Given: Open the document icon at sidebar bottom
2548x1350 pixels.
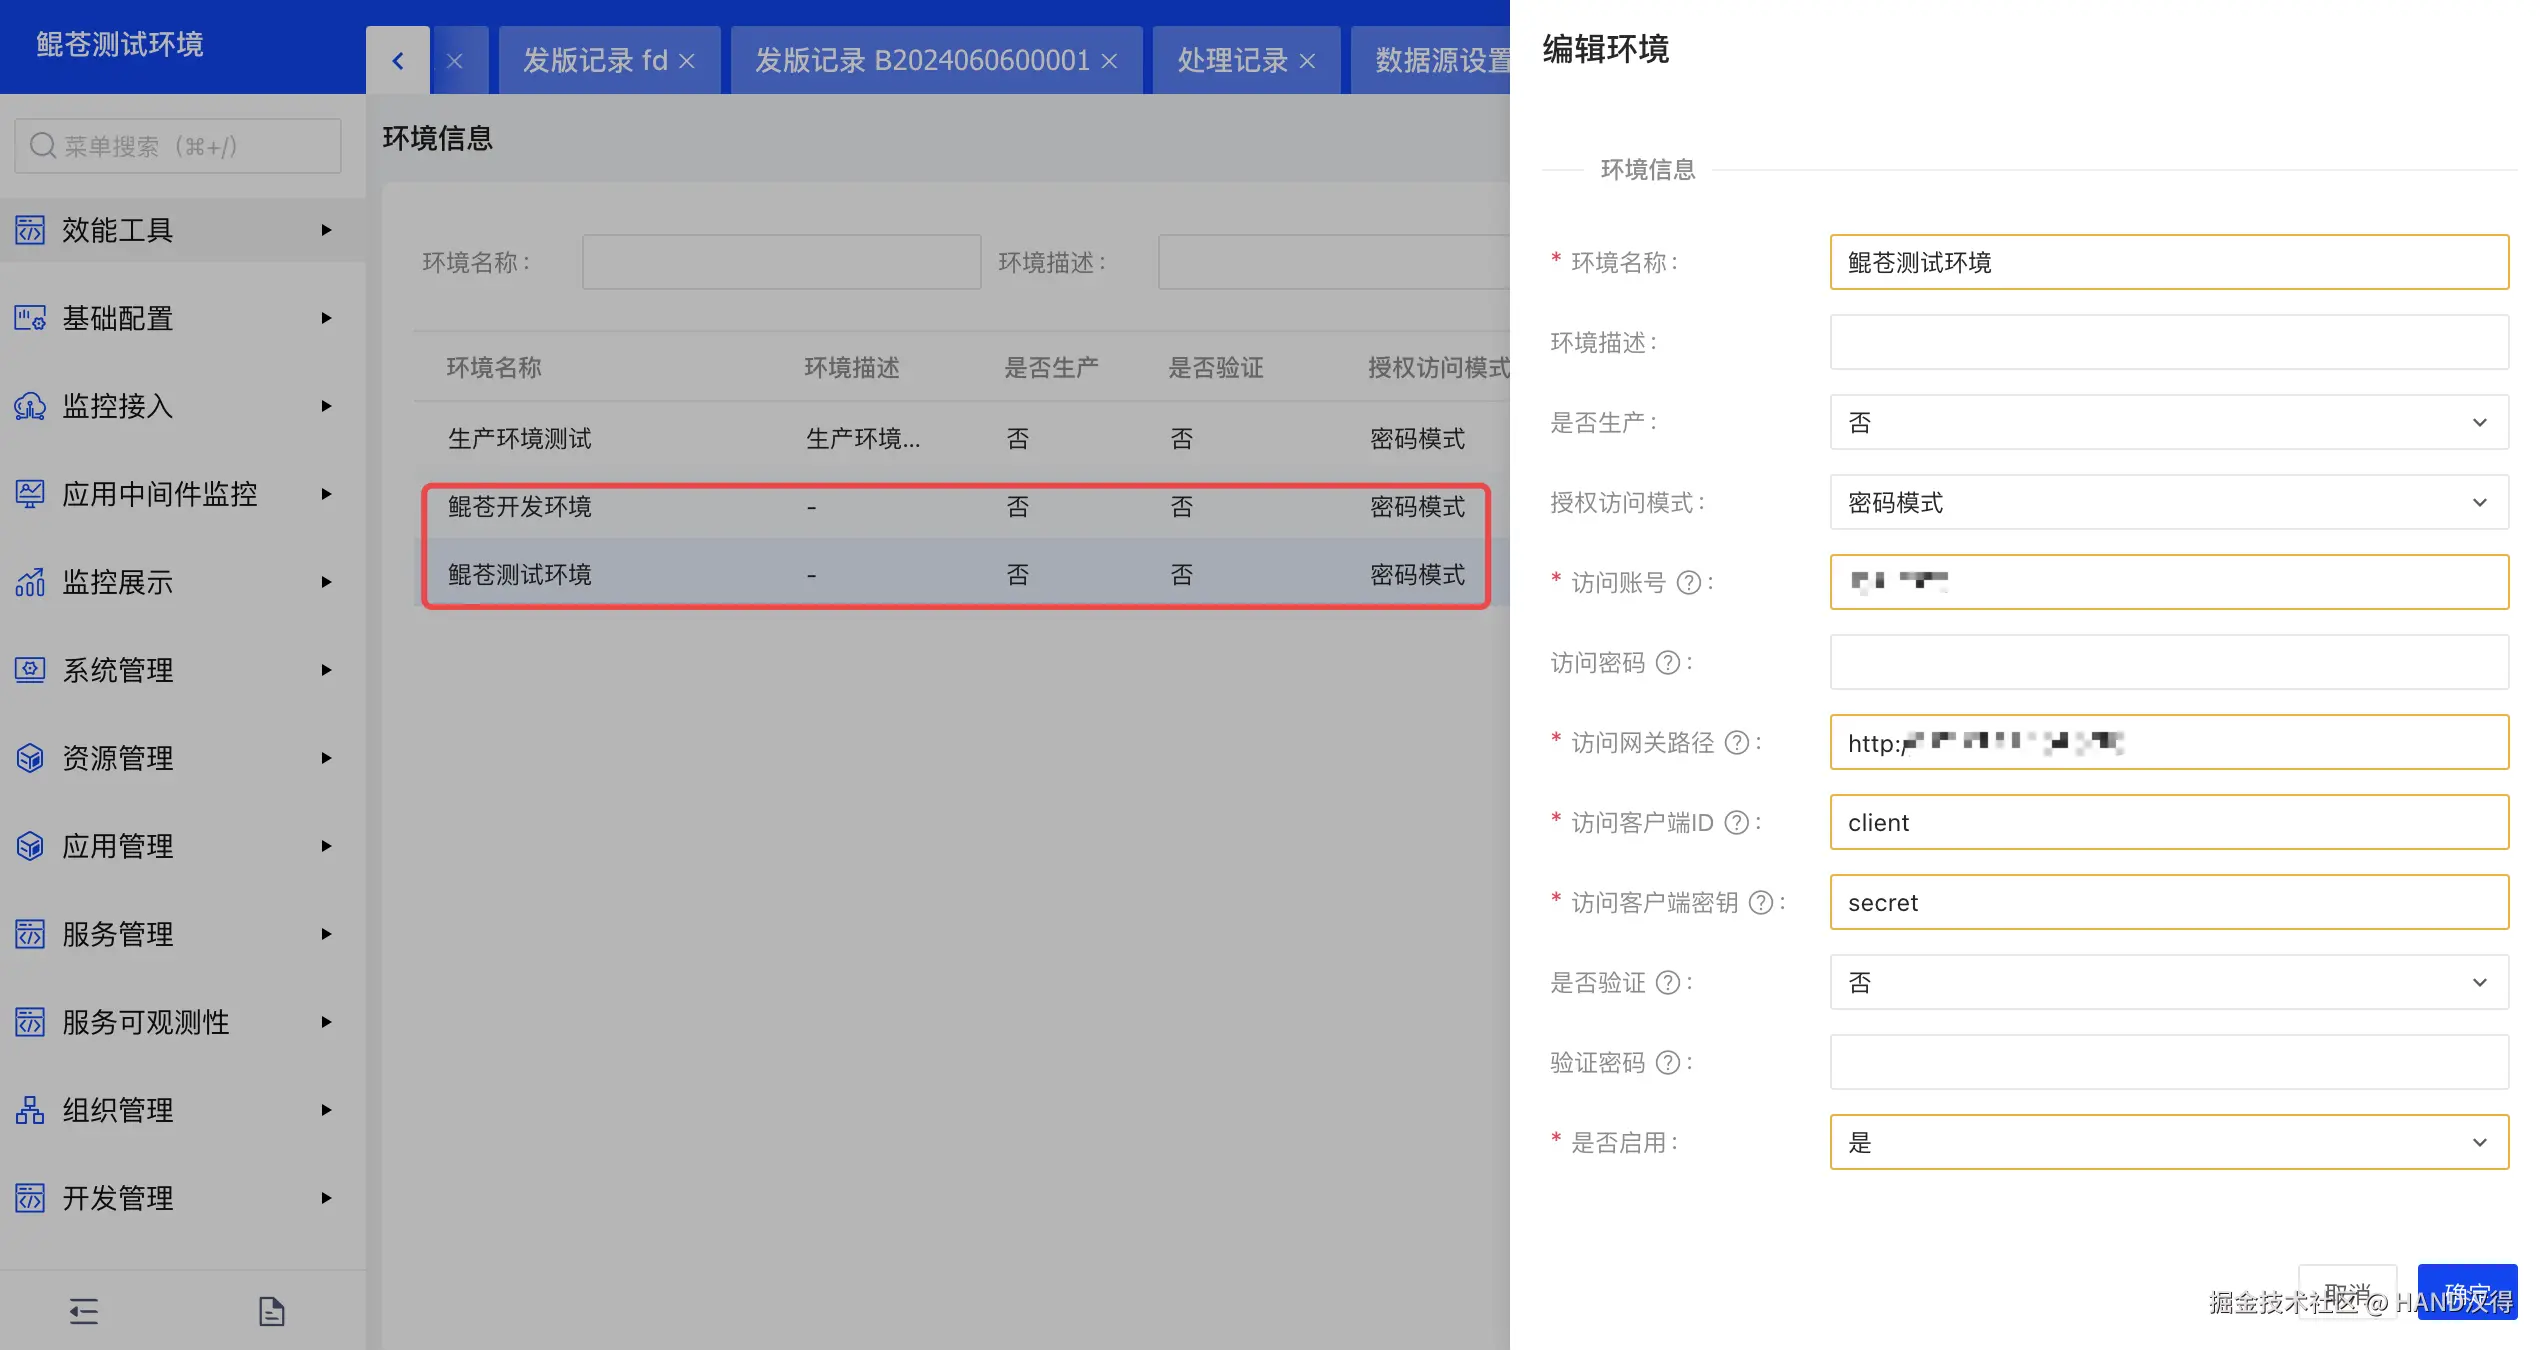Looking at the screenshot, I should click(271, 1311).
